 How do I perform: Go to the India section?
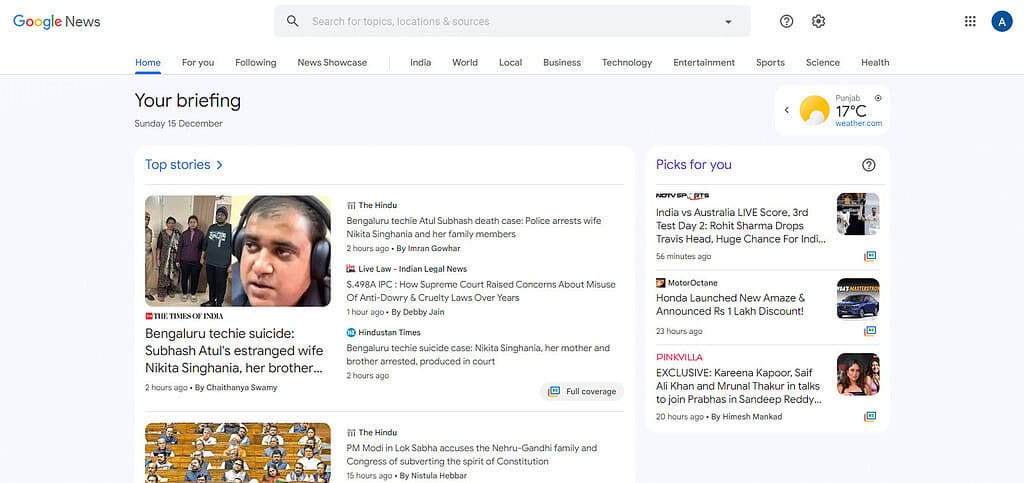pos(421,63)
